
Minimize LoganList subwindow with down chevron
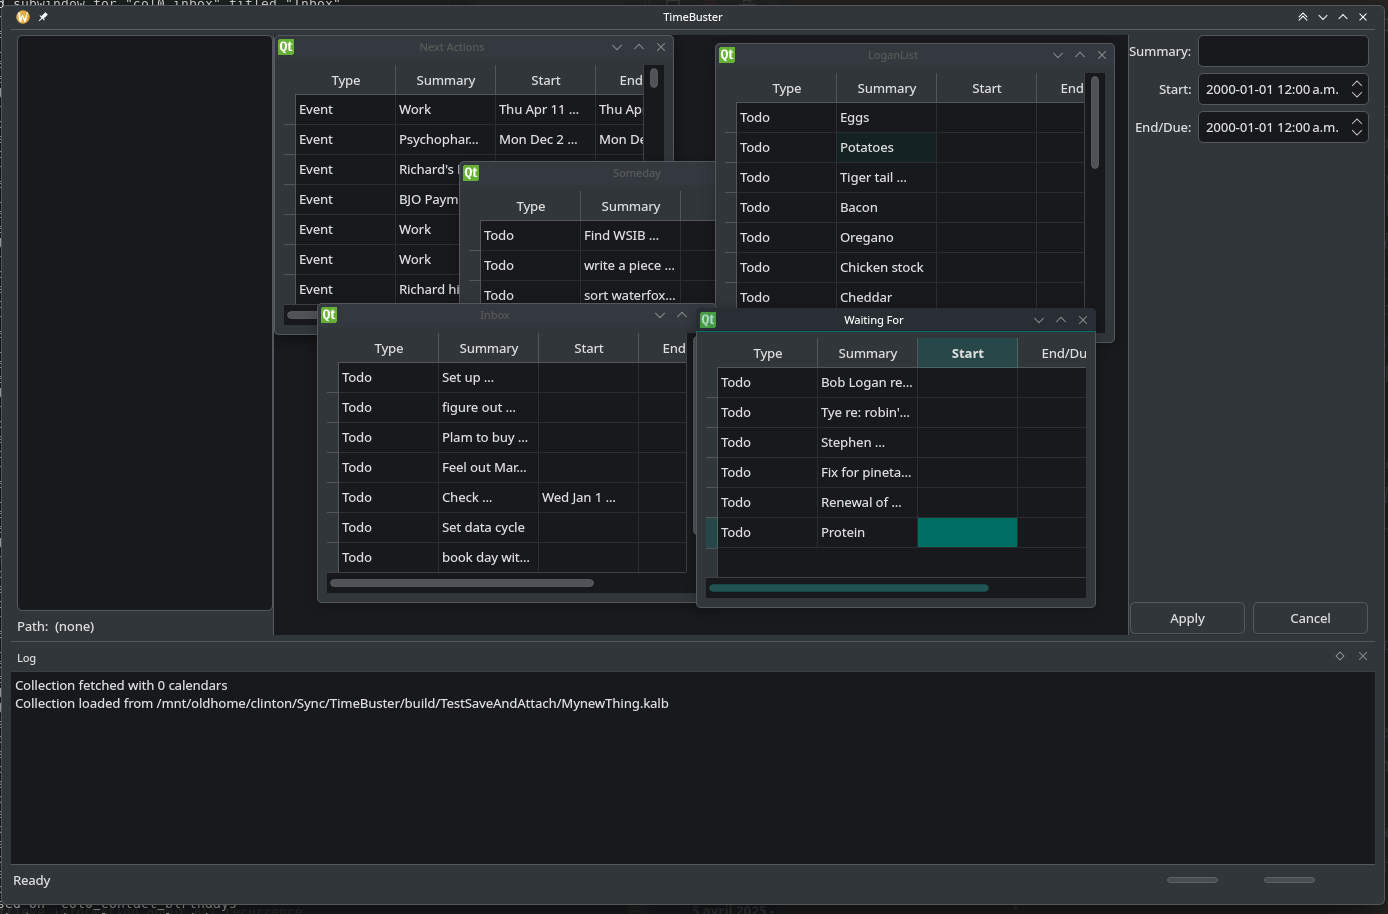(1058, 55)
